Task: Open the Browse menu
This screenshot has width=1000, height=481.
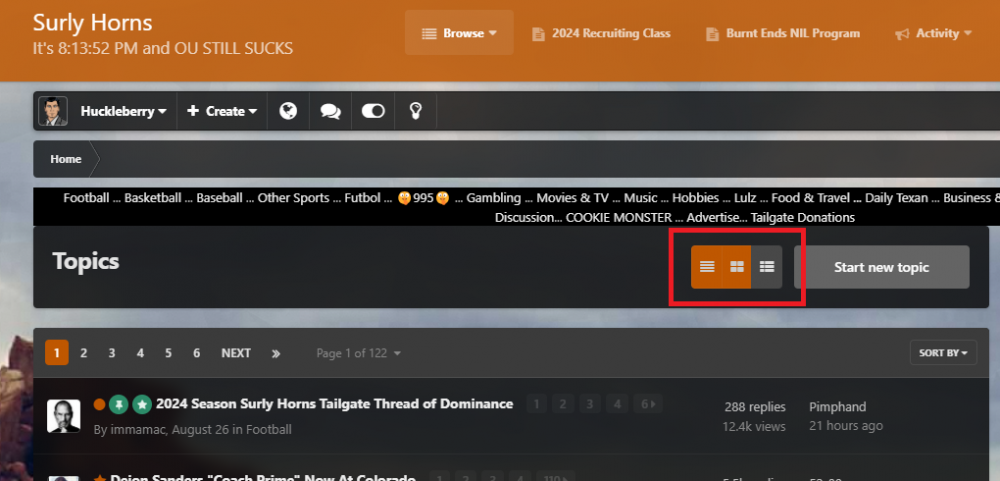Action: click(x=459, y=33)
